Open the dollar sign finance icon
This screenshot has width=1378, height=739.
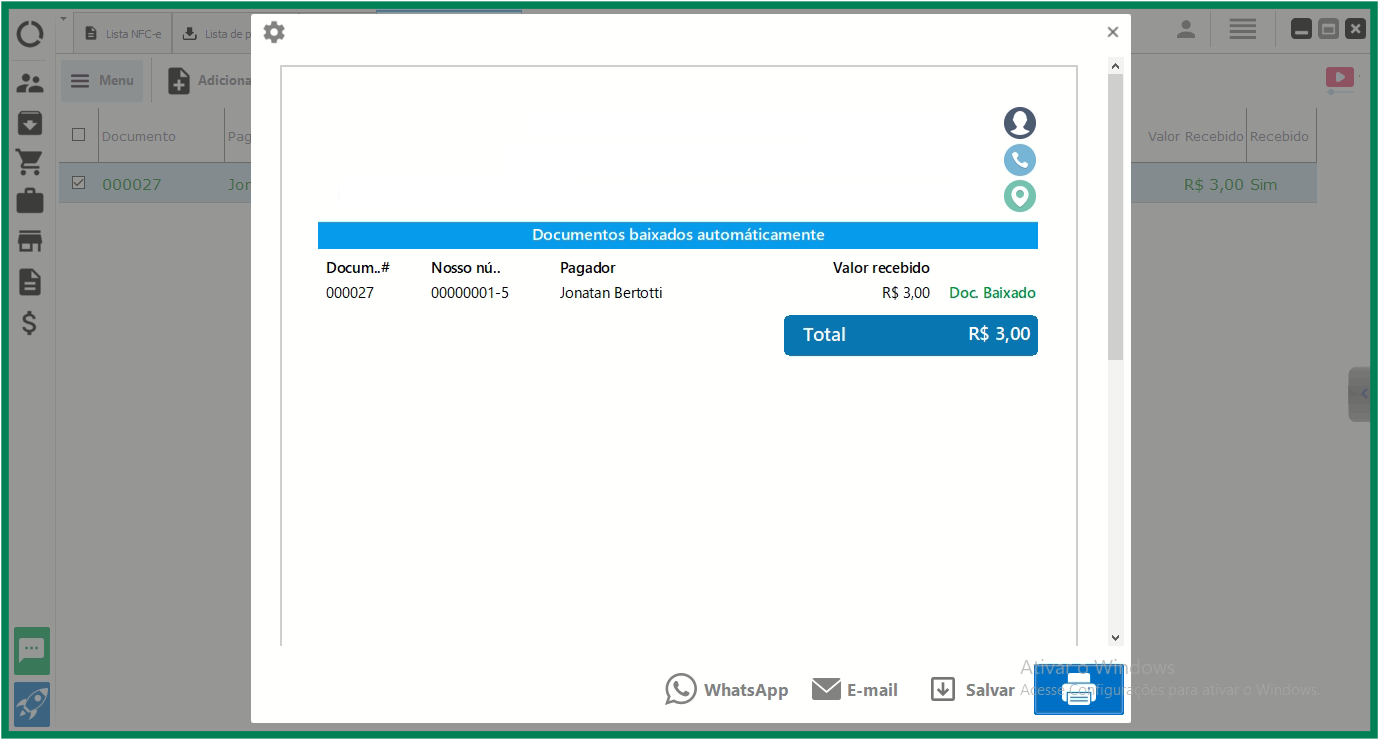tap(30, 323)
